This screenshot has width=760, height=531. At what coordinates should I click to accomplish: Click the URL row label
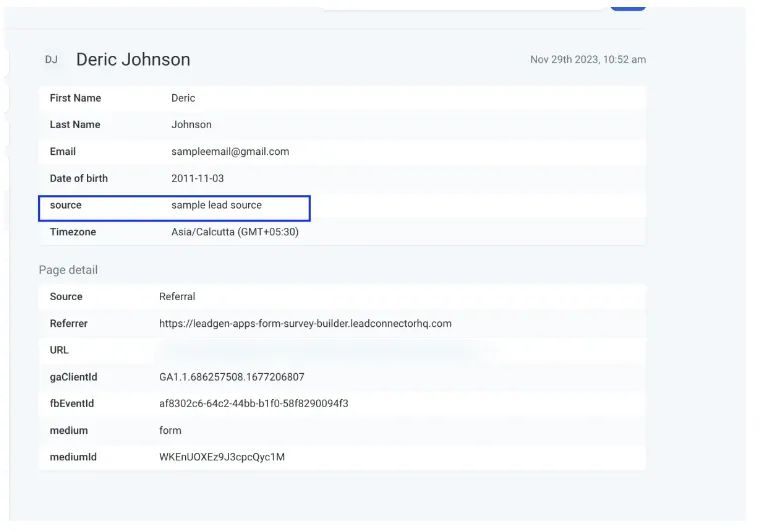(x=59, y=350)
